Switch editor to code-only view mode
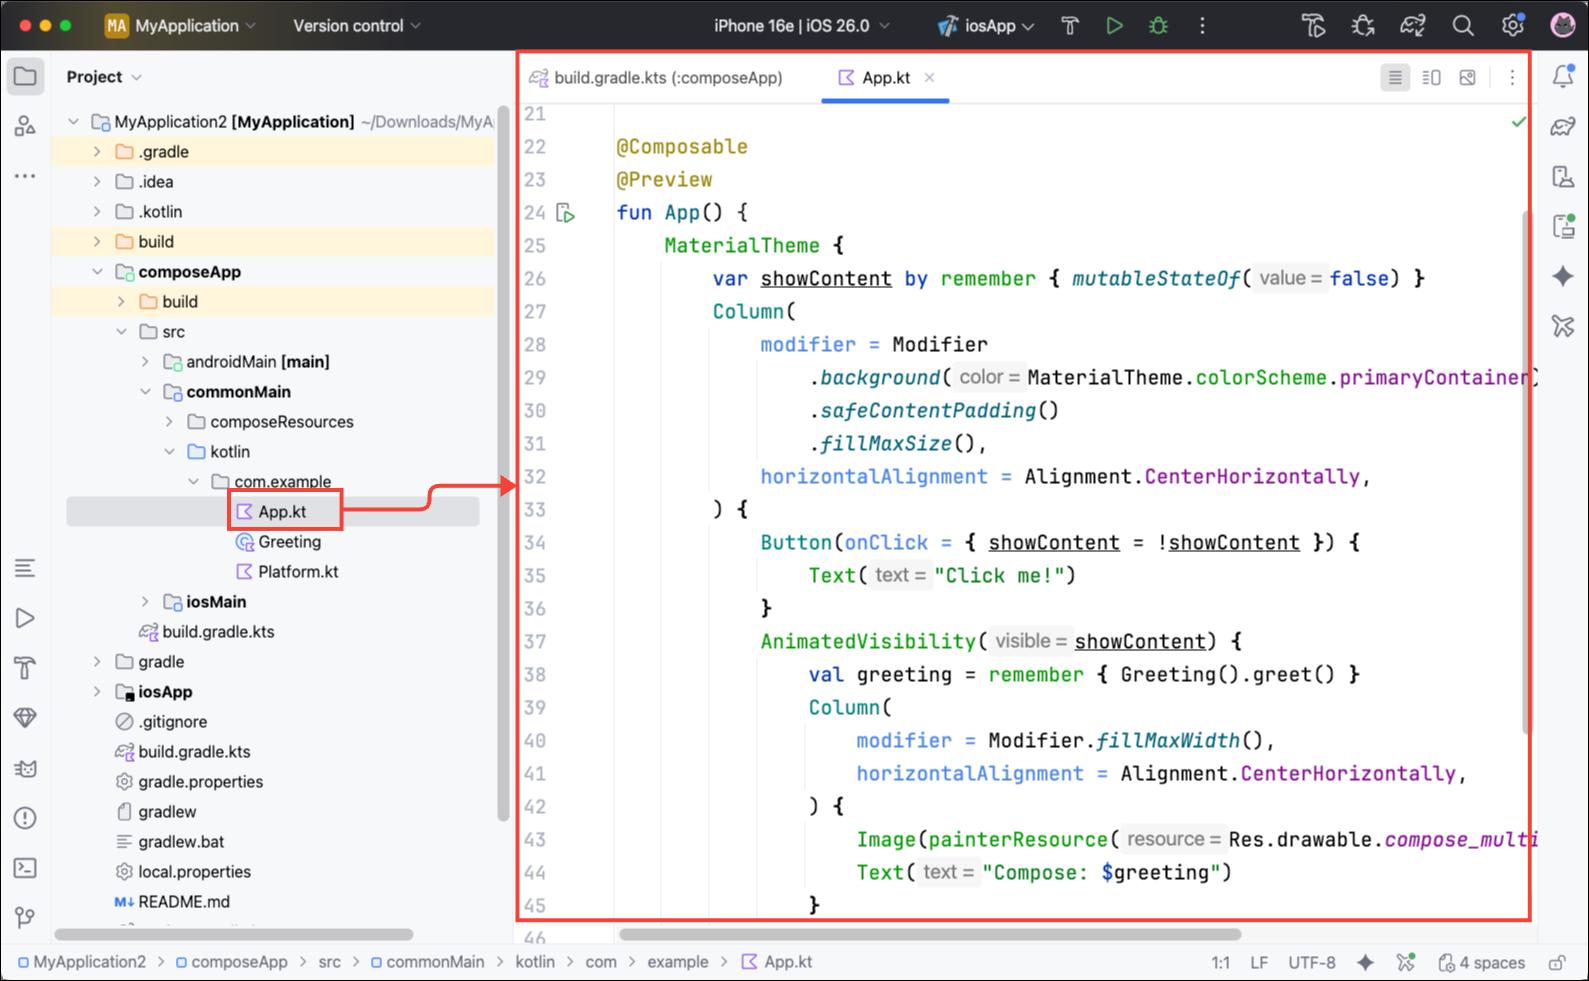This screenshot has width=1589, height=981. [x=1395, y=78]
